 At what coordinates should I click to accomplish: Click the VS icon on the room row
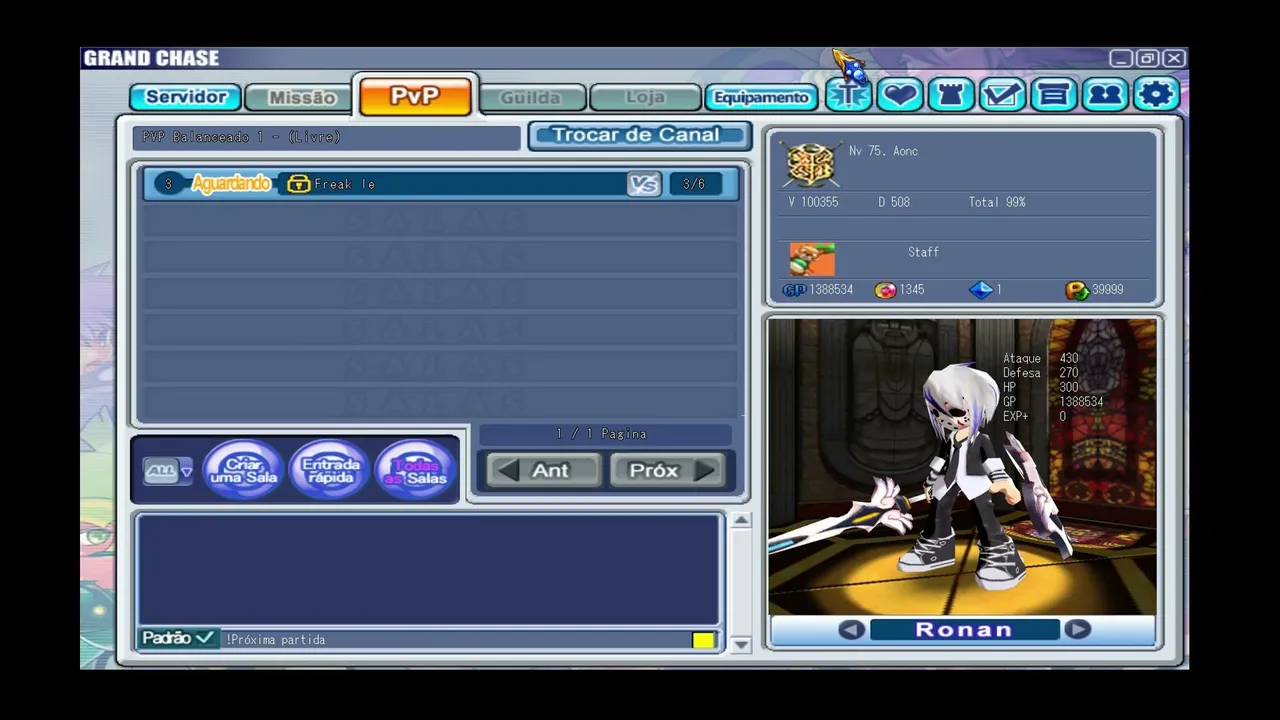644,184
